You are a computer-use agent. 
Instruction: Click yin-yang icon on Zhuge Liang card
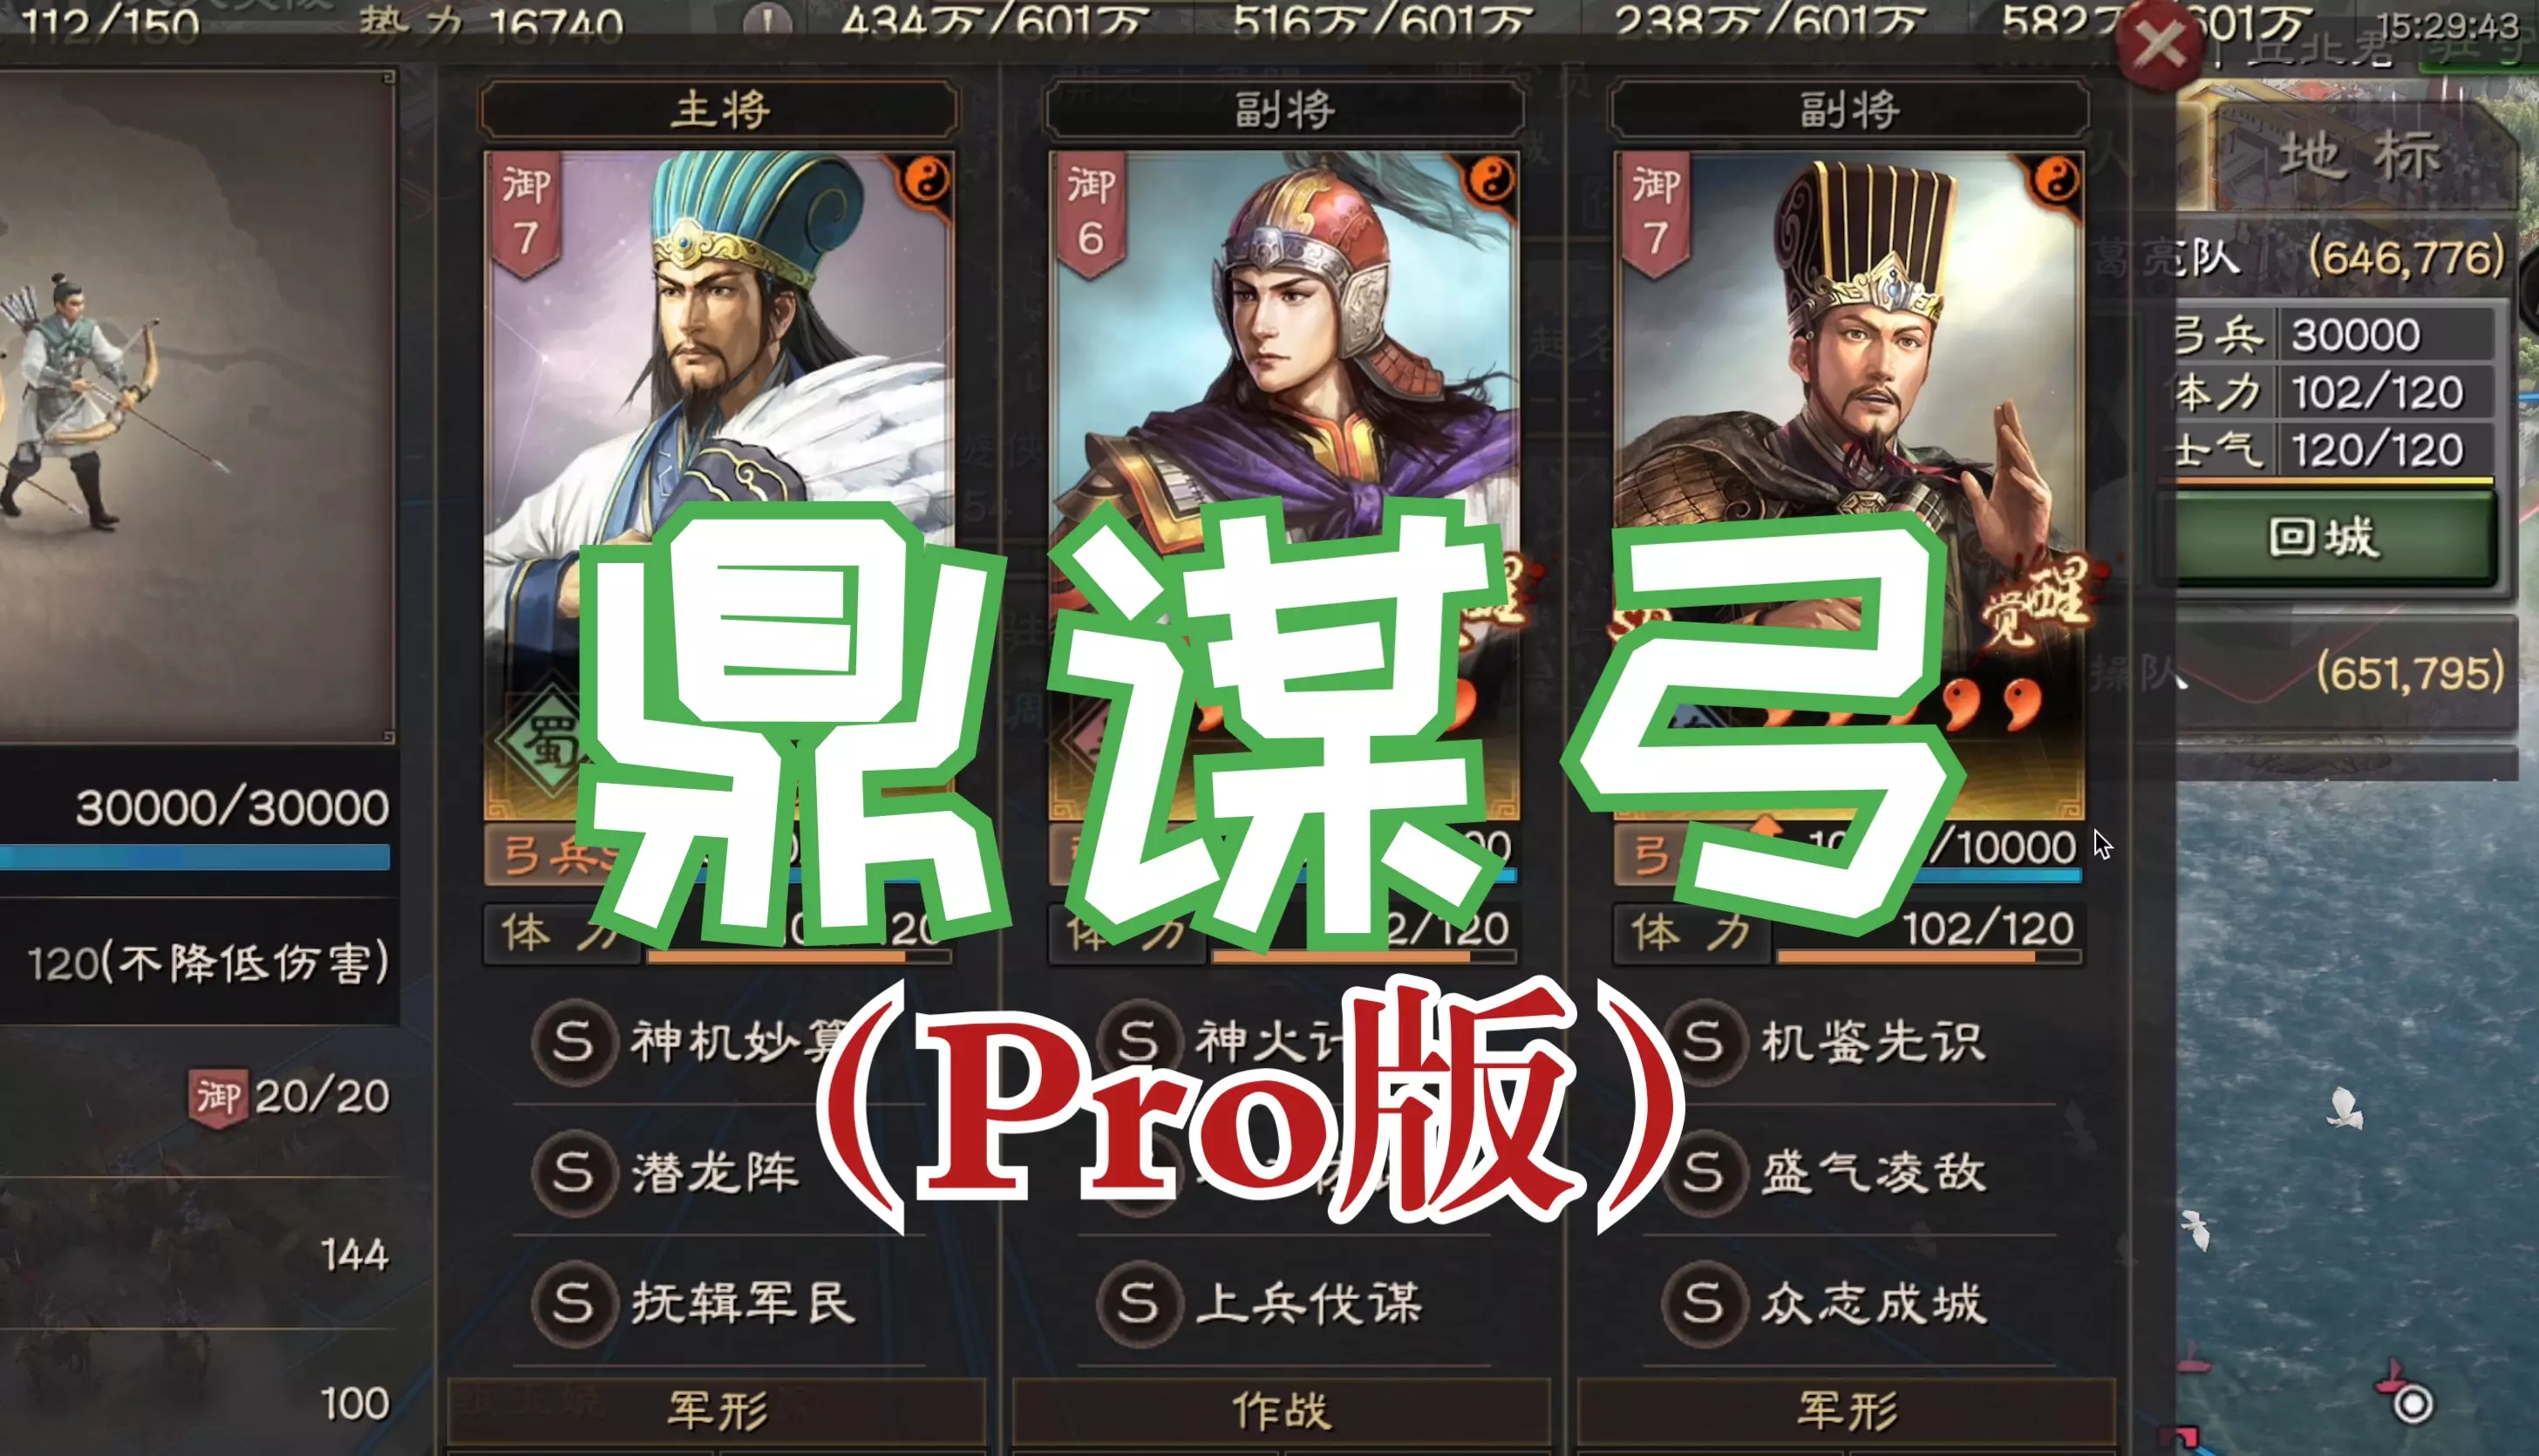click(x=926, y=181)
